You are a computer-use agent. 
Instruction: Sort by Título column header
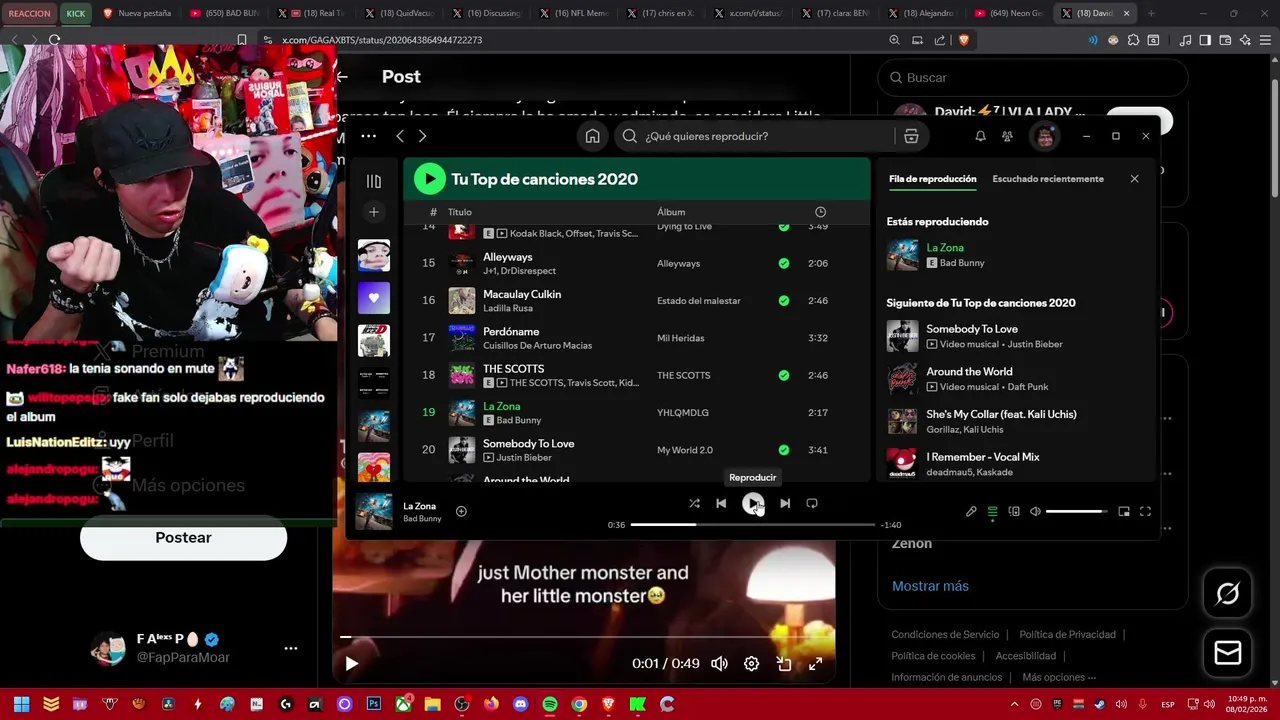[x=460, y=212]
